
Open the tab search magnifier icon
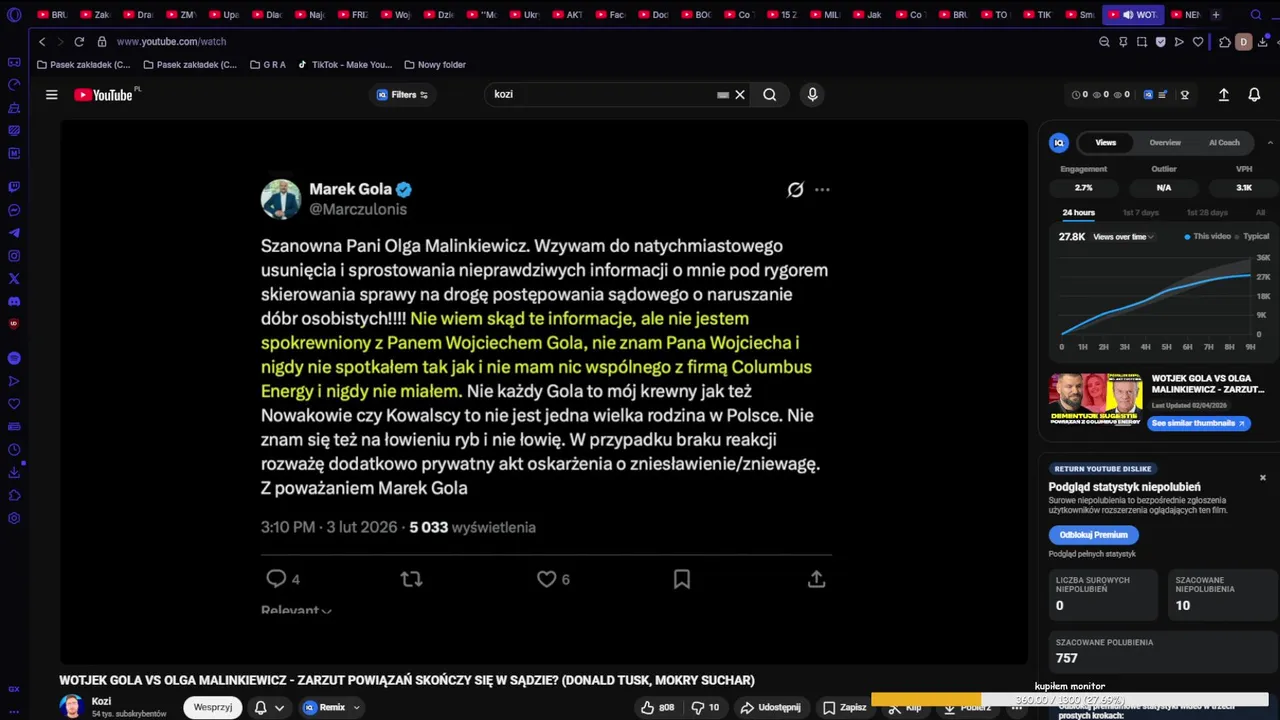(x=1257, y=15)
